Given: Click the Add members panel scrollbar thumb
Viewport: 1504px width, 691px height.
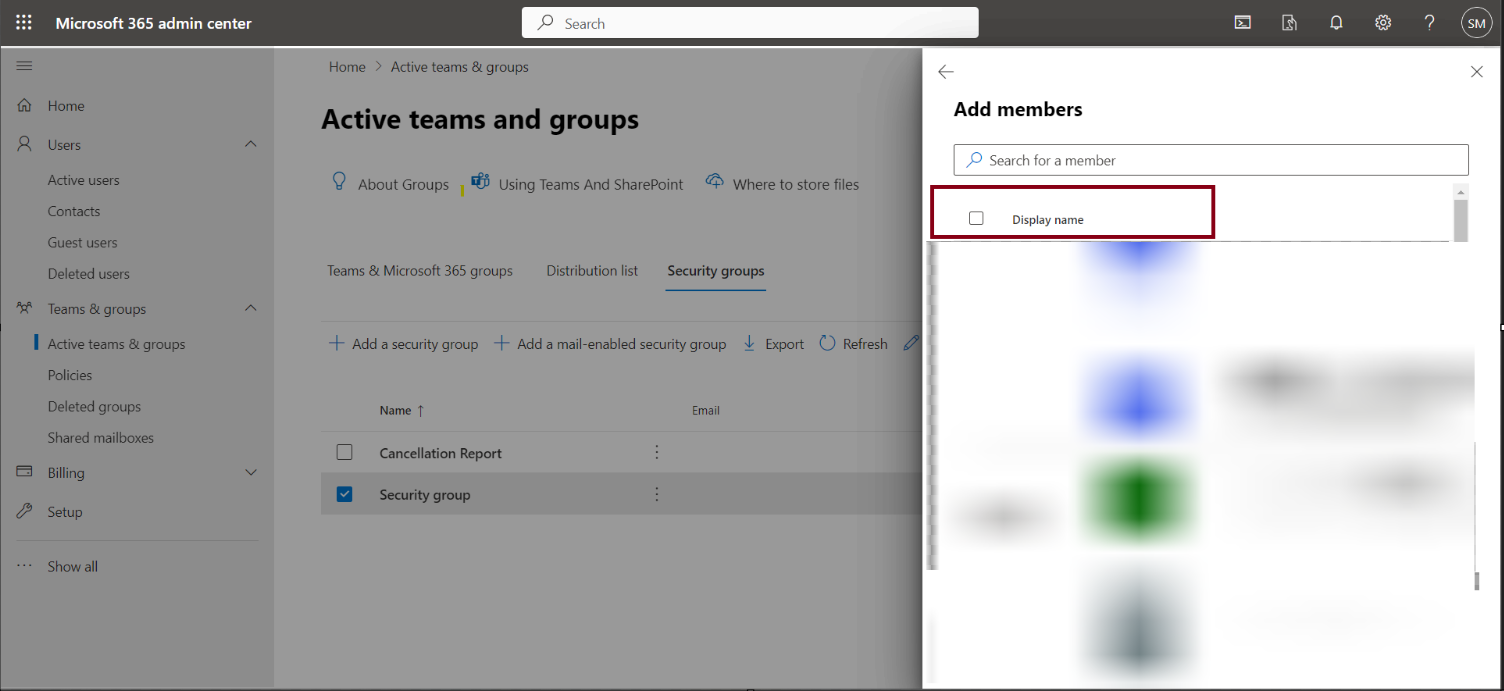Looking at the screenshot, I should [x=1460, y=221].
